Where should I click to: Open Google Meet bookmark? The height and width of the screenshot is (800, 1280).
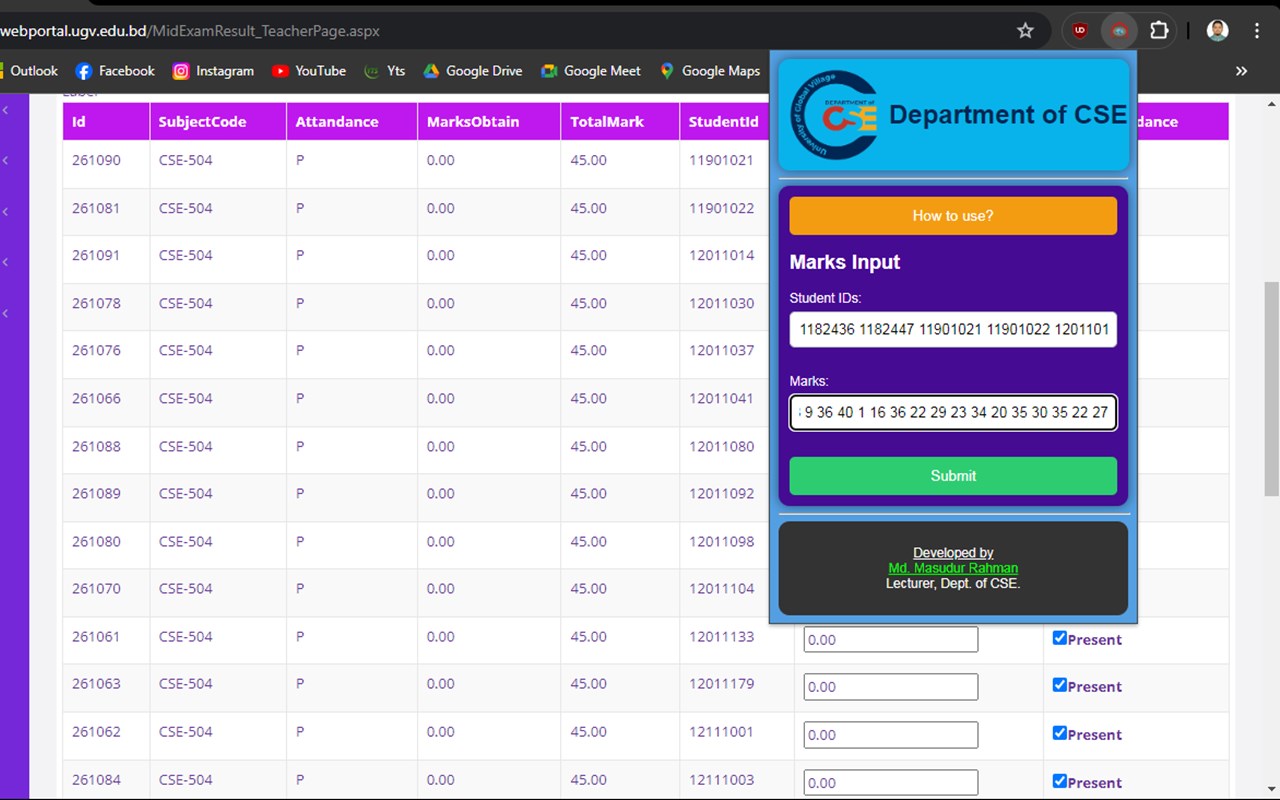(x=590, y=71)
